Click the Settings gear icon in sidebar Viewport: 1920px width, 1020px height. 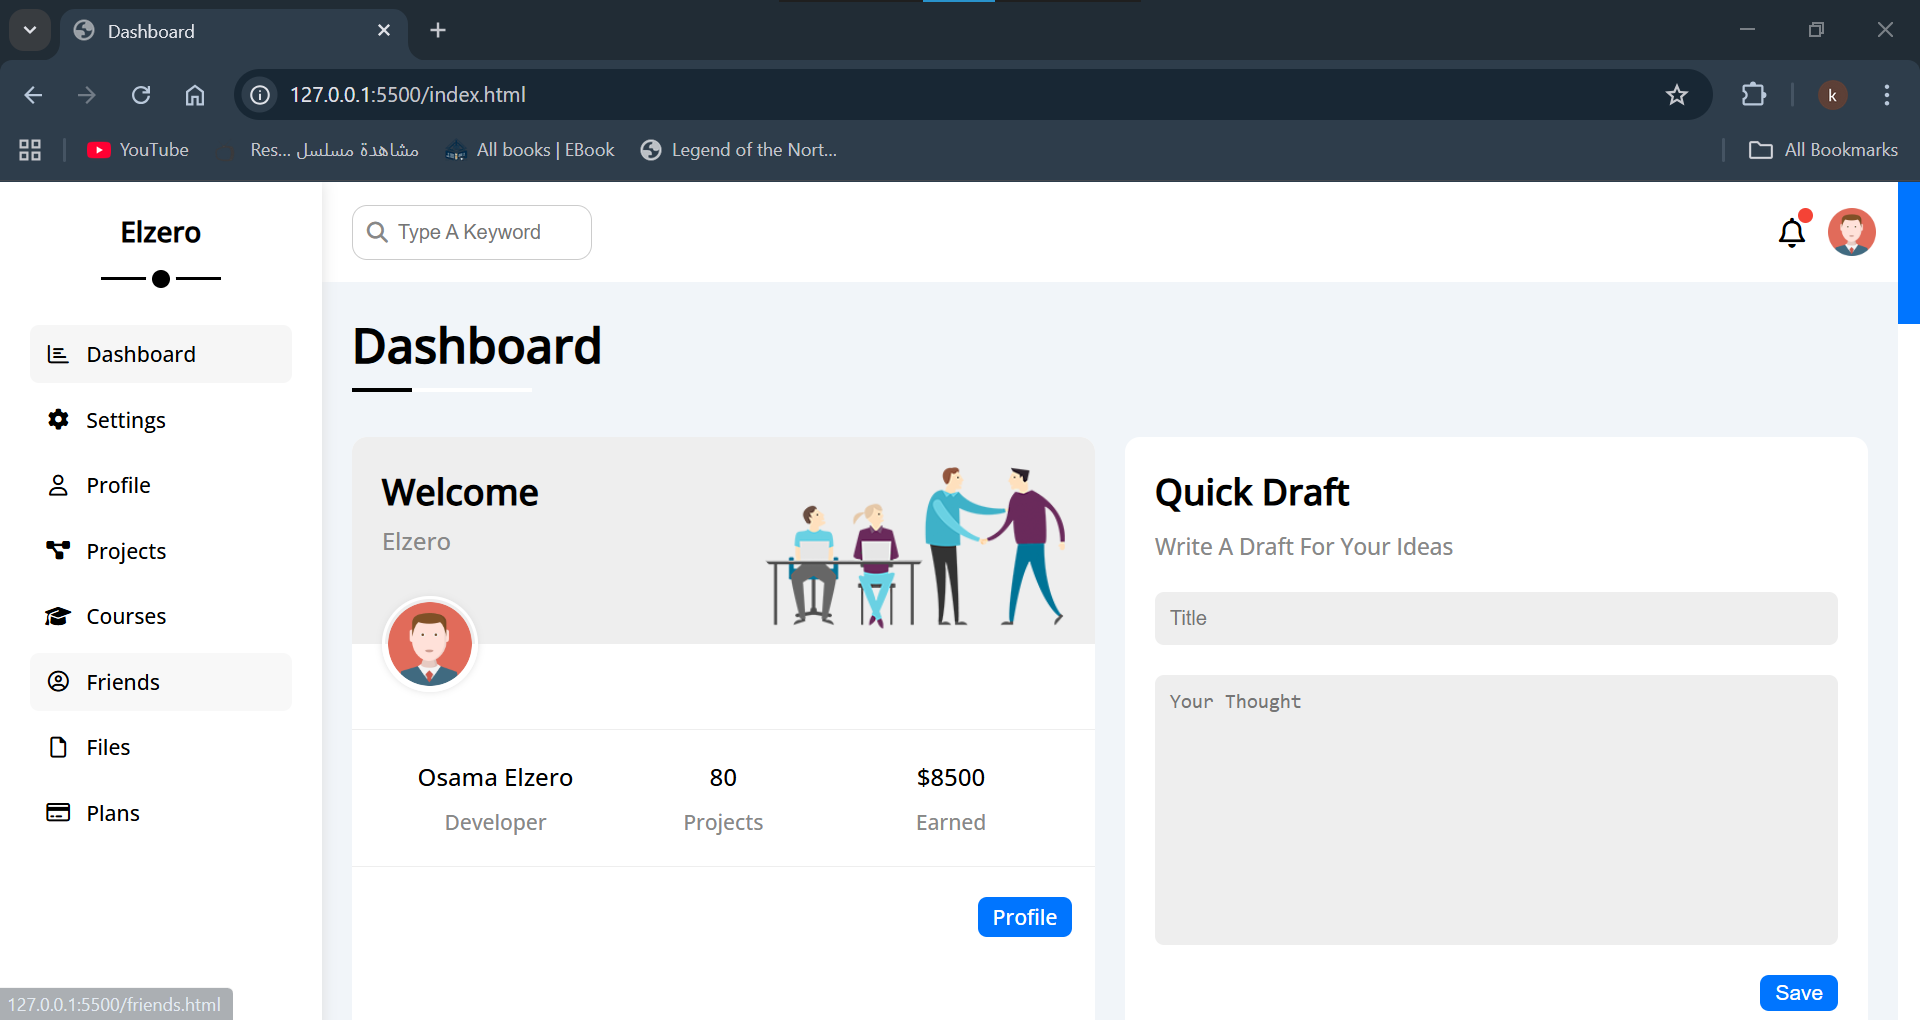tap(57, 420)
